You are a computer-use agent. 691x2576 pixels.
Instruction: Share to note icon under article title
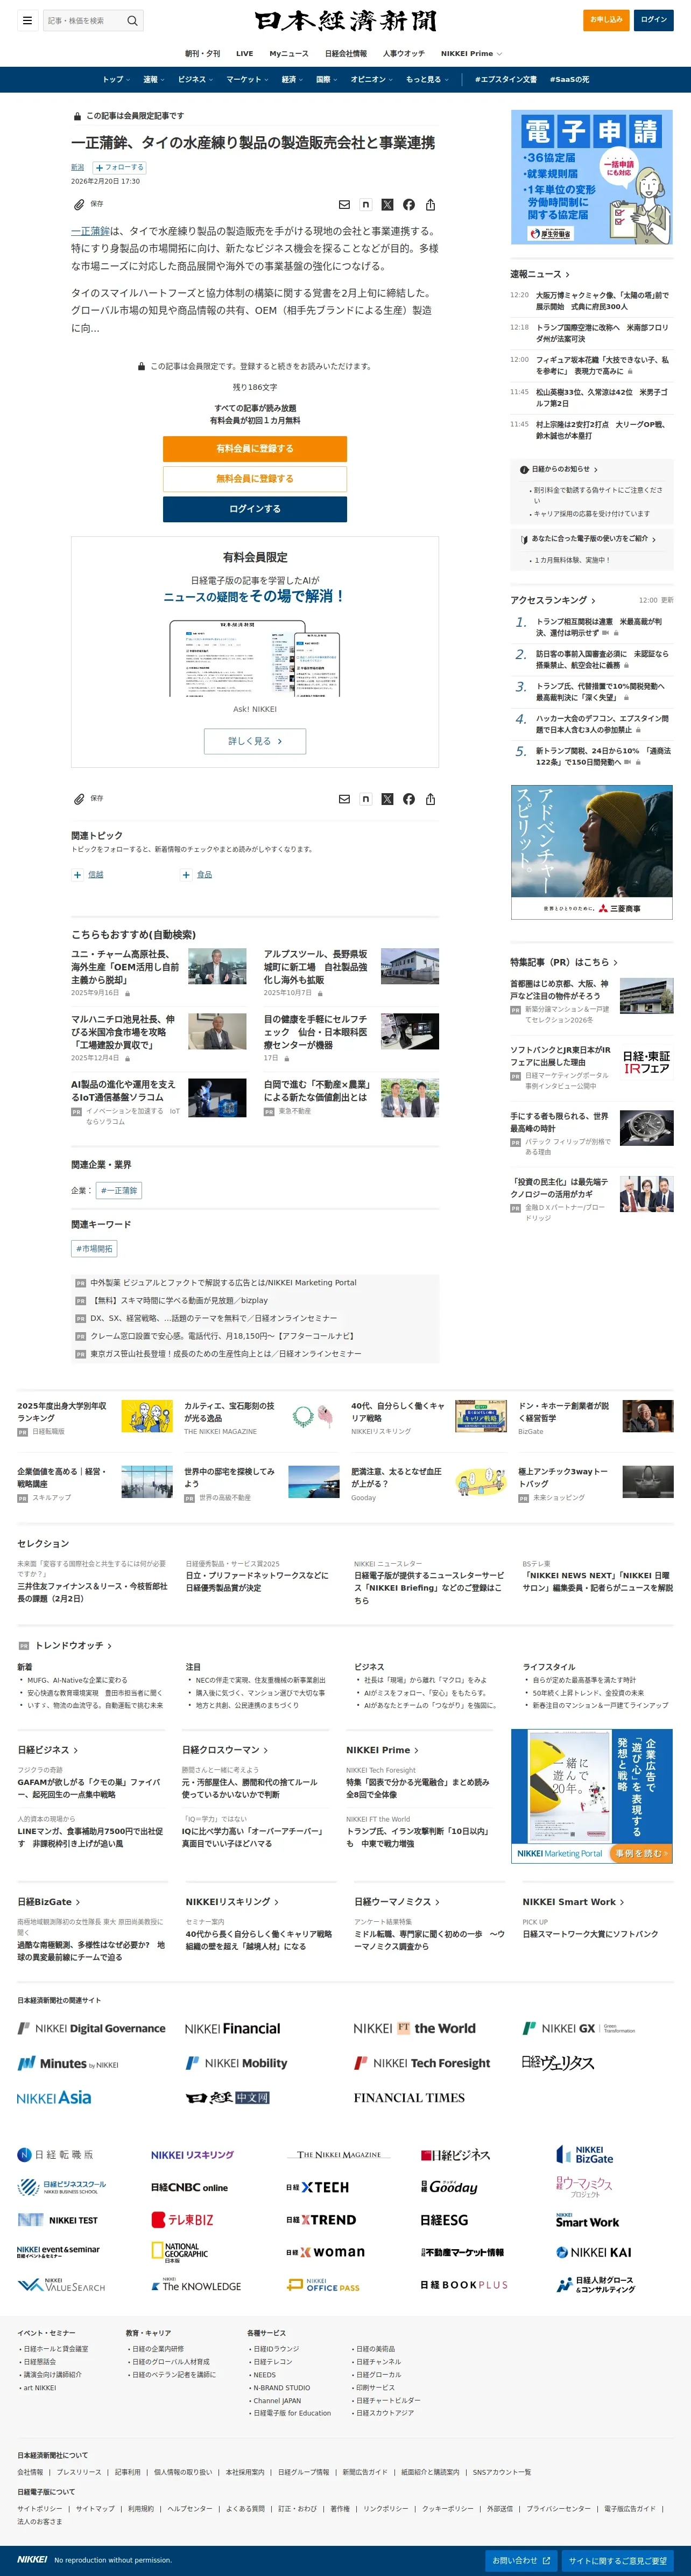tap(366, 205)
